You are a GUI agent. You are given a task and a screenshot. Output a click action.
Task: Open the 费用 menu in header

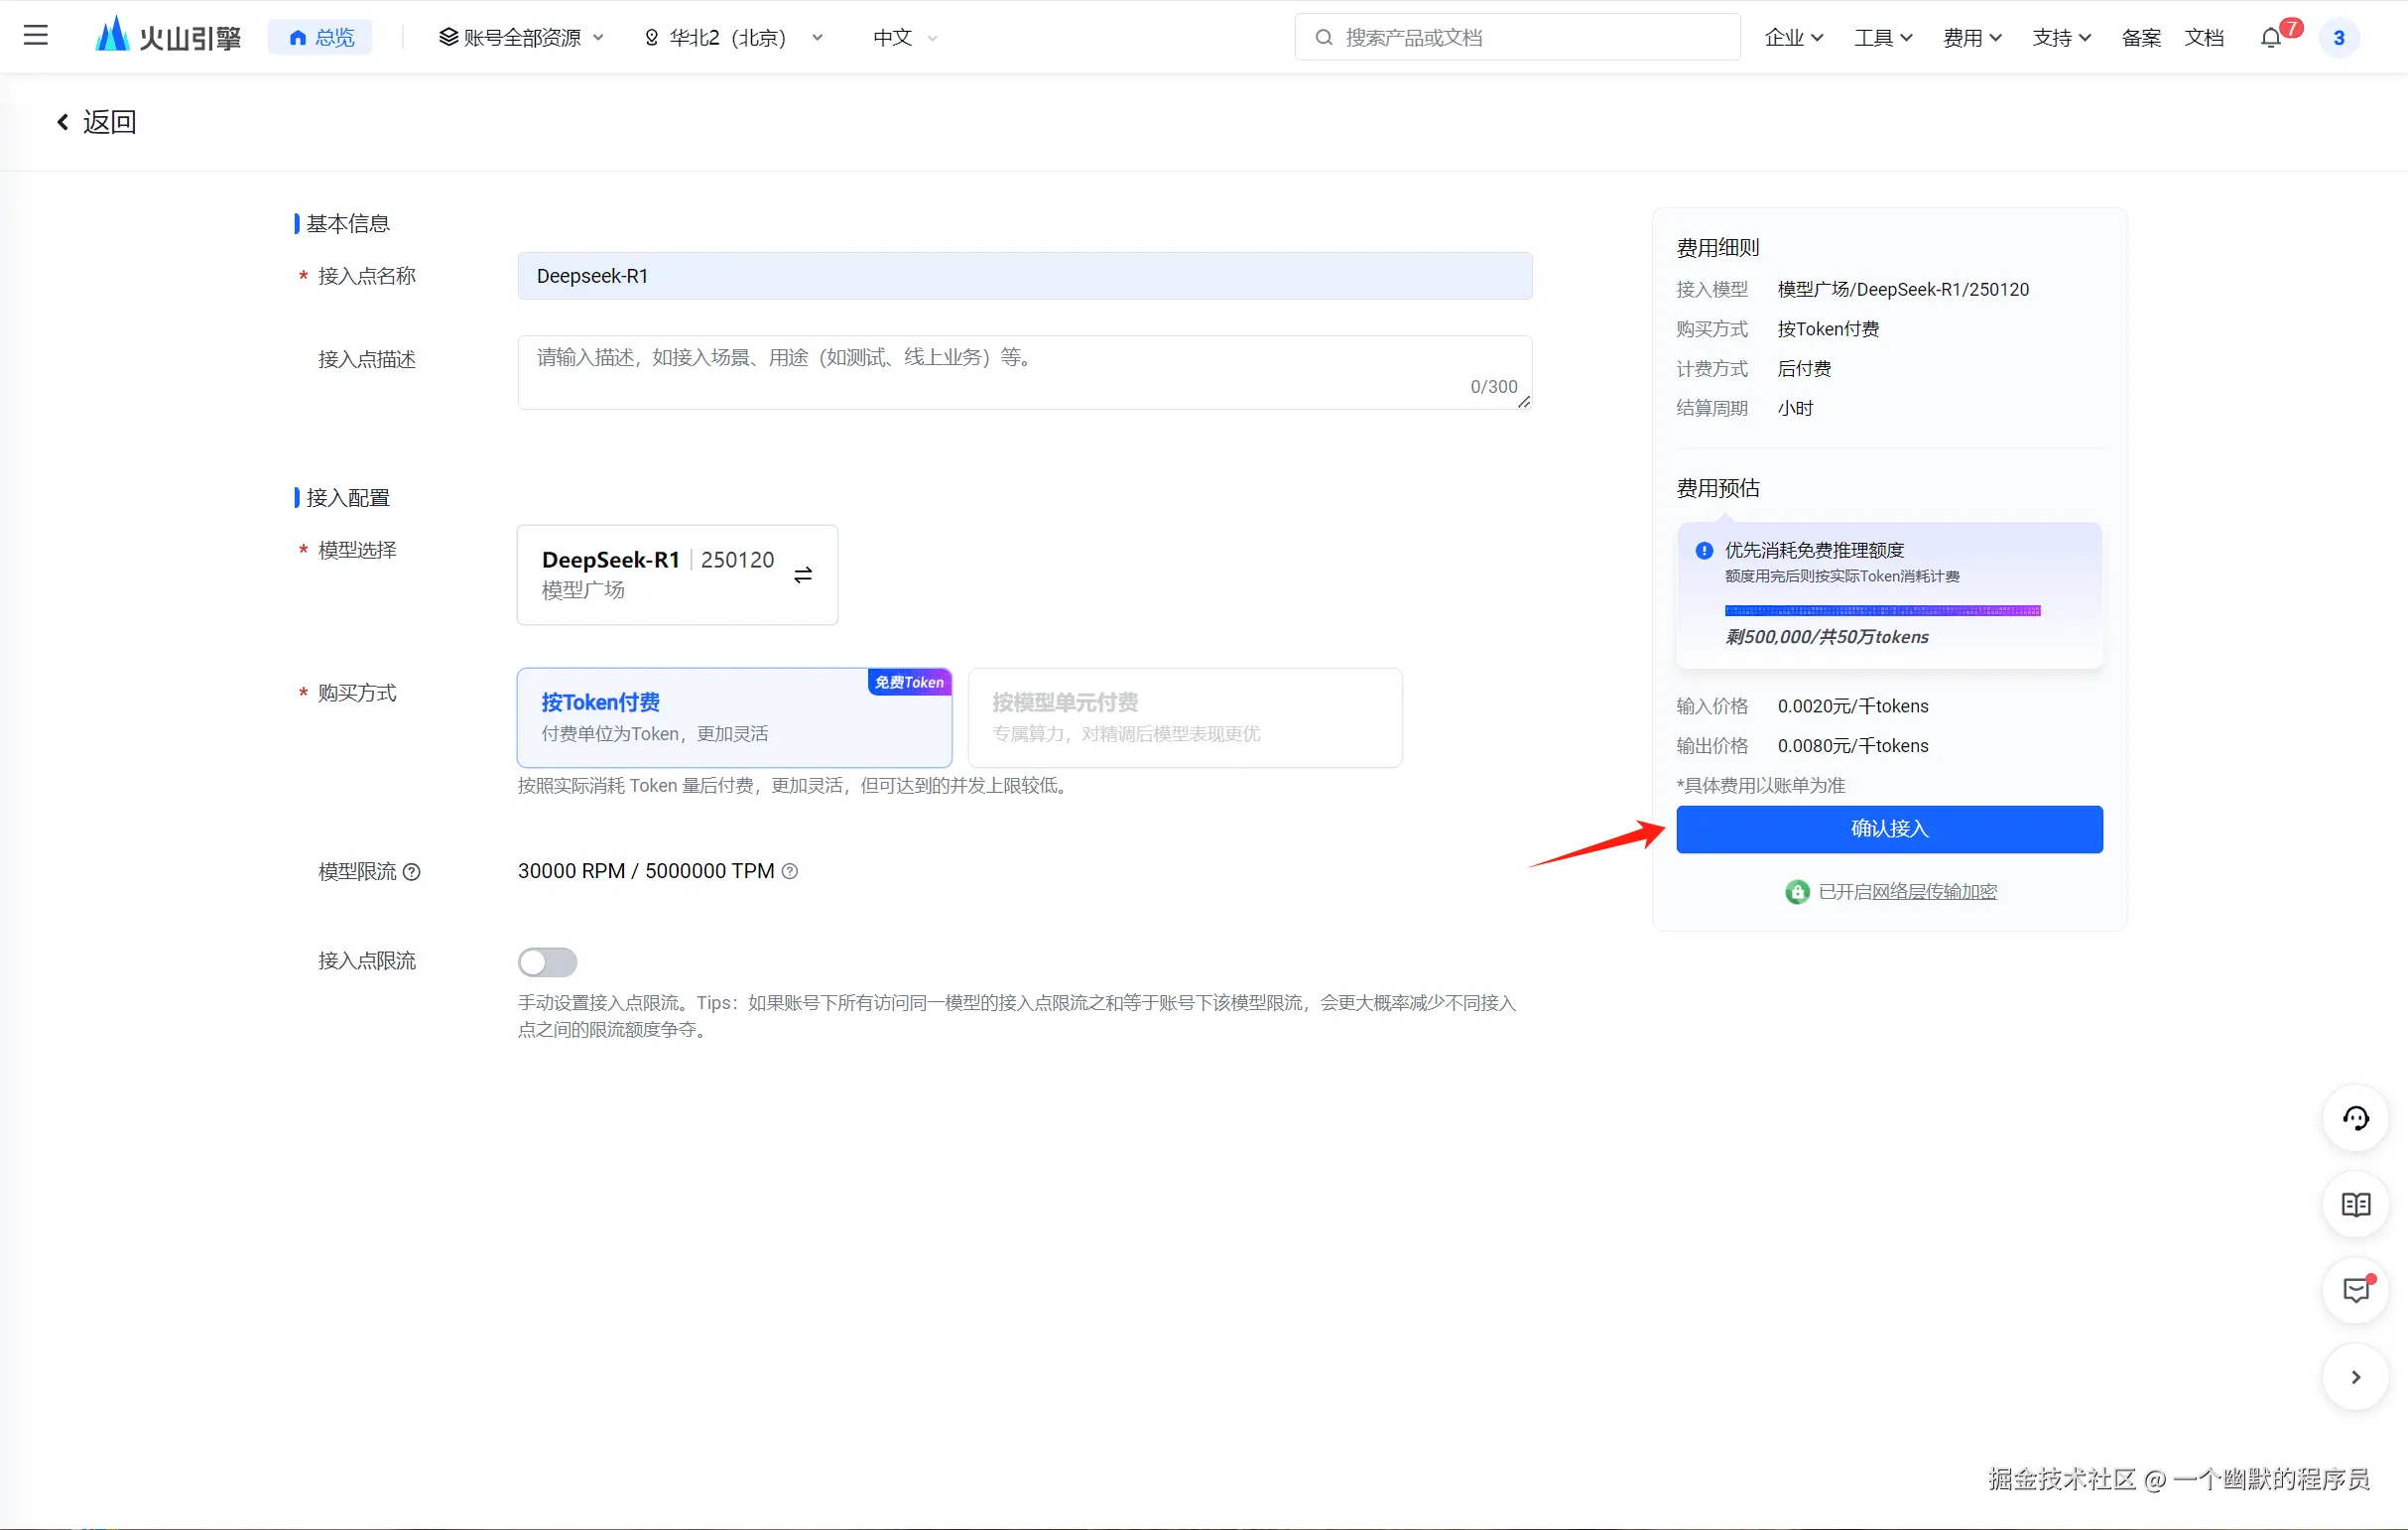[x=1971, y=38]
